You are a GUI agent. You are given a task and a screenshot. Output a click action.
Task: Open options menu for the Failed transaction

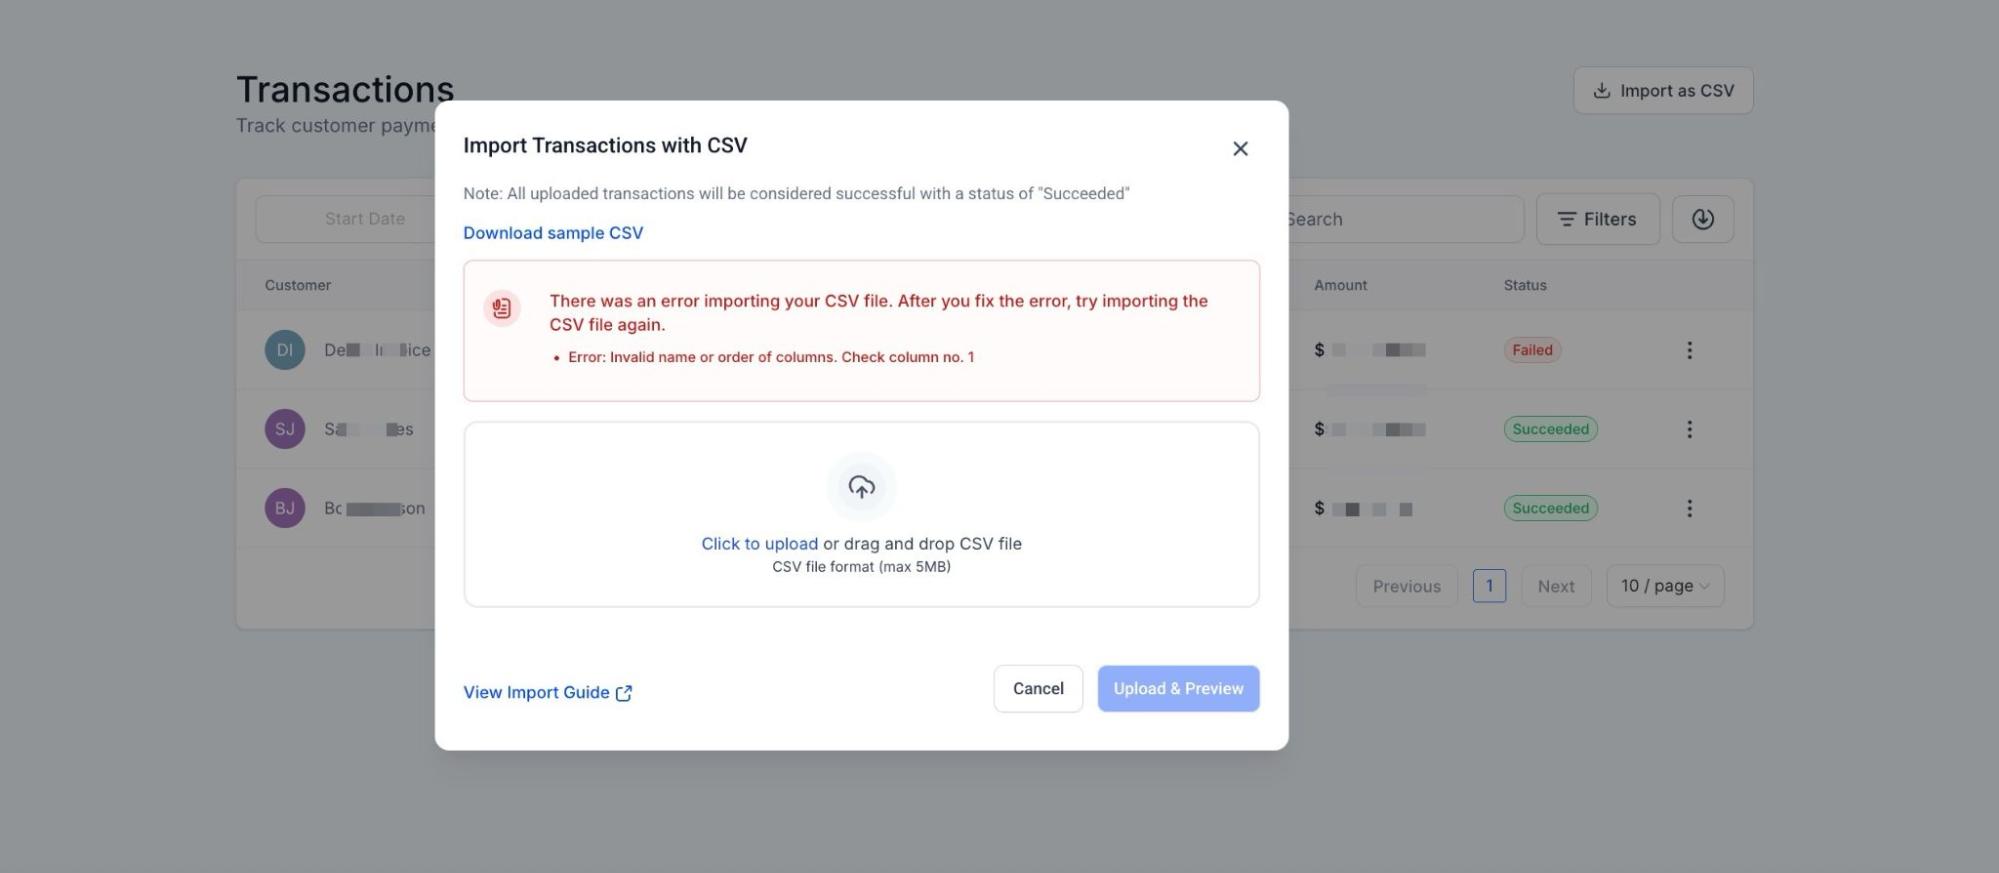tap(1689, 350)
